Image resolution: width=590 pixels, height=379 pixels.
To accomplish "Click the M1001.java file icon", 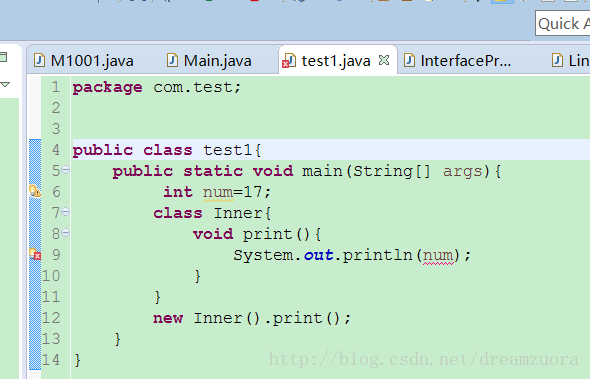I will (39, 61).
